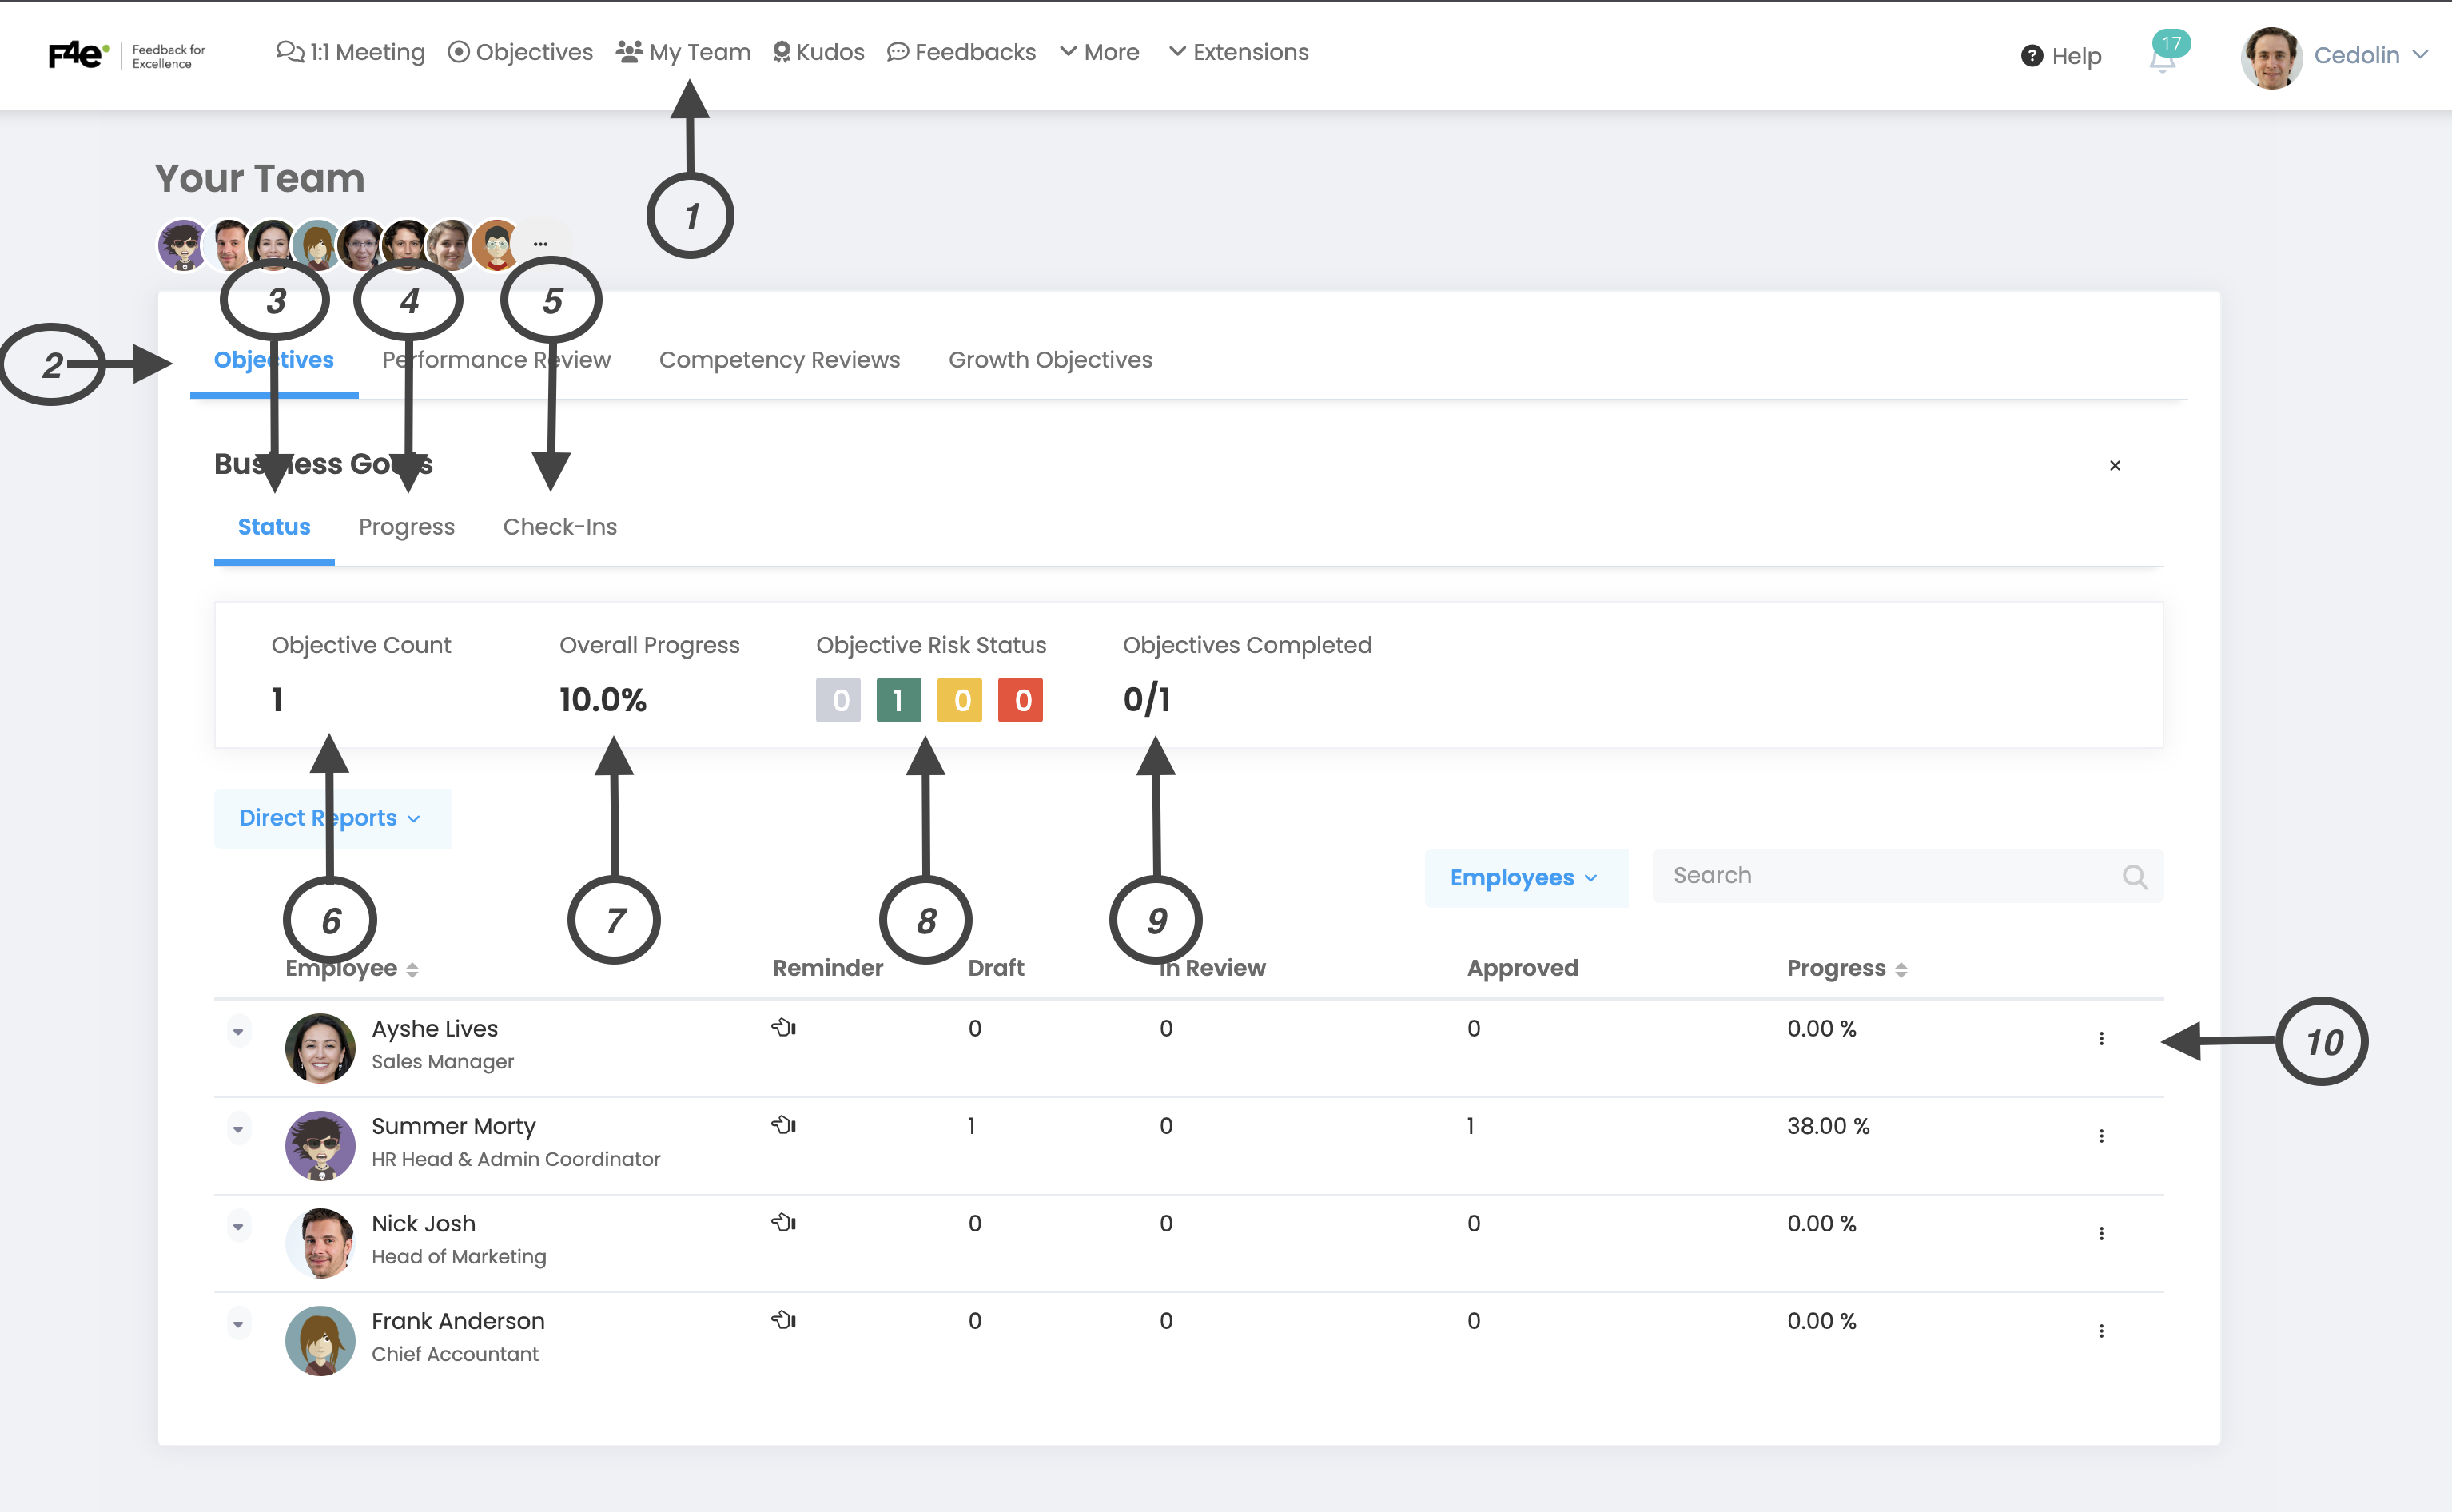This screenshot has width=2452, height=1512.
Task: Open the three-dot menu for Ayshe Lives
Action: 2101,1038
